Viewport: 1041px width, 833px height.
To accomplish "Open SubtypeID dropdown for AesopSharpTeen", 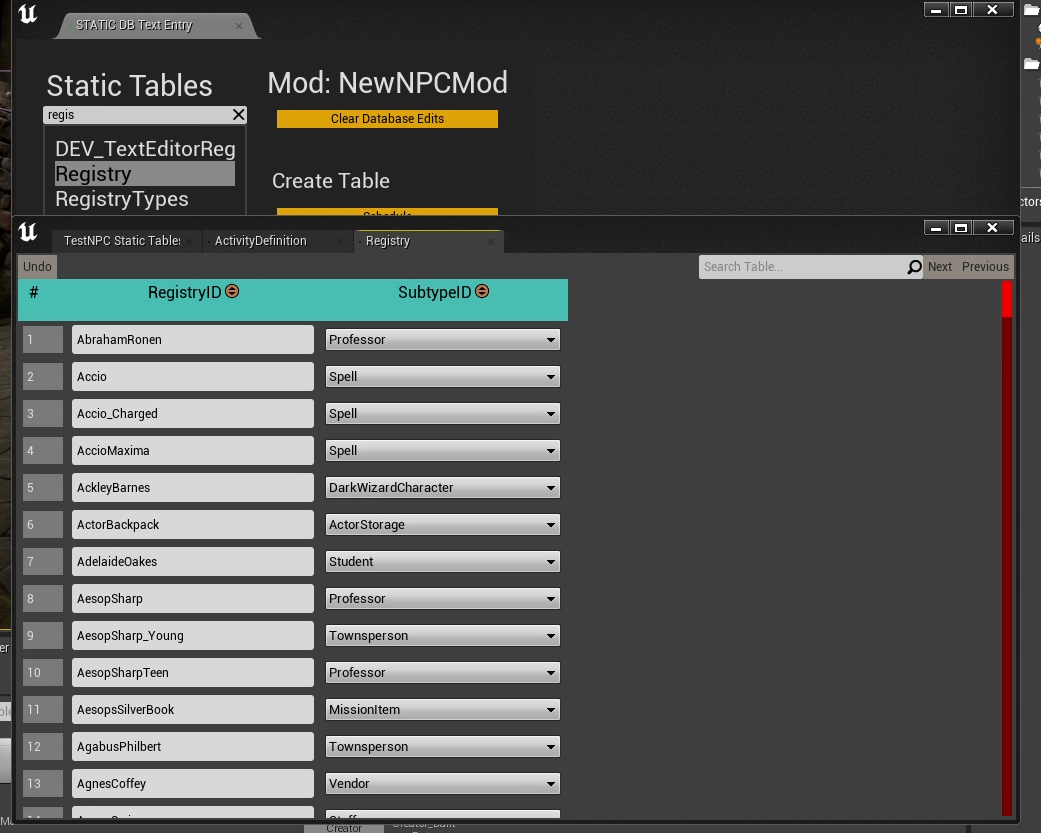I will click(442, 673).
